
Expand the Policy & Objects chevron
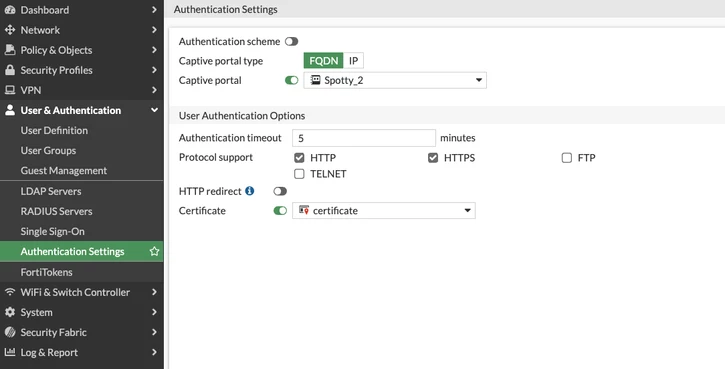pos(154,50)
